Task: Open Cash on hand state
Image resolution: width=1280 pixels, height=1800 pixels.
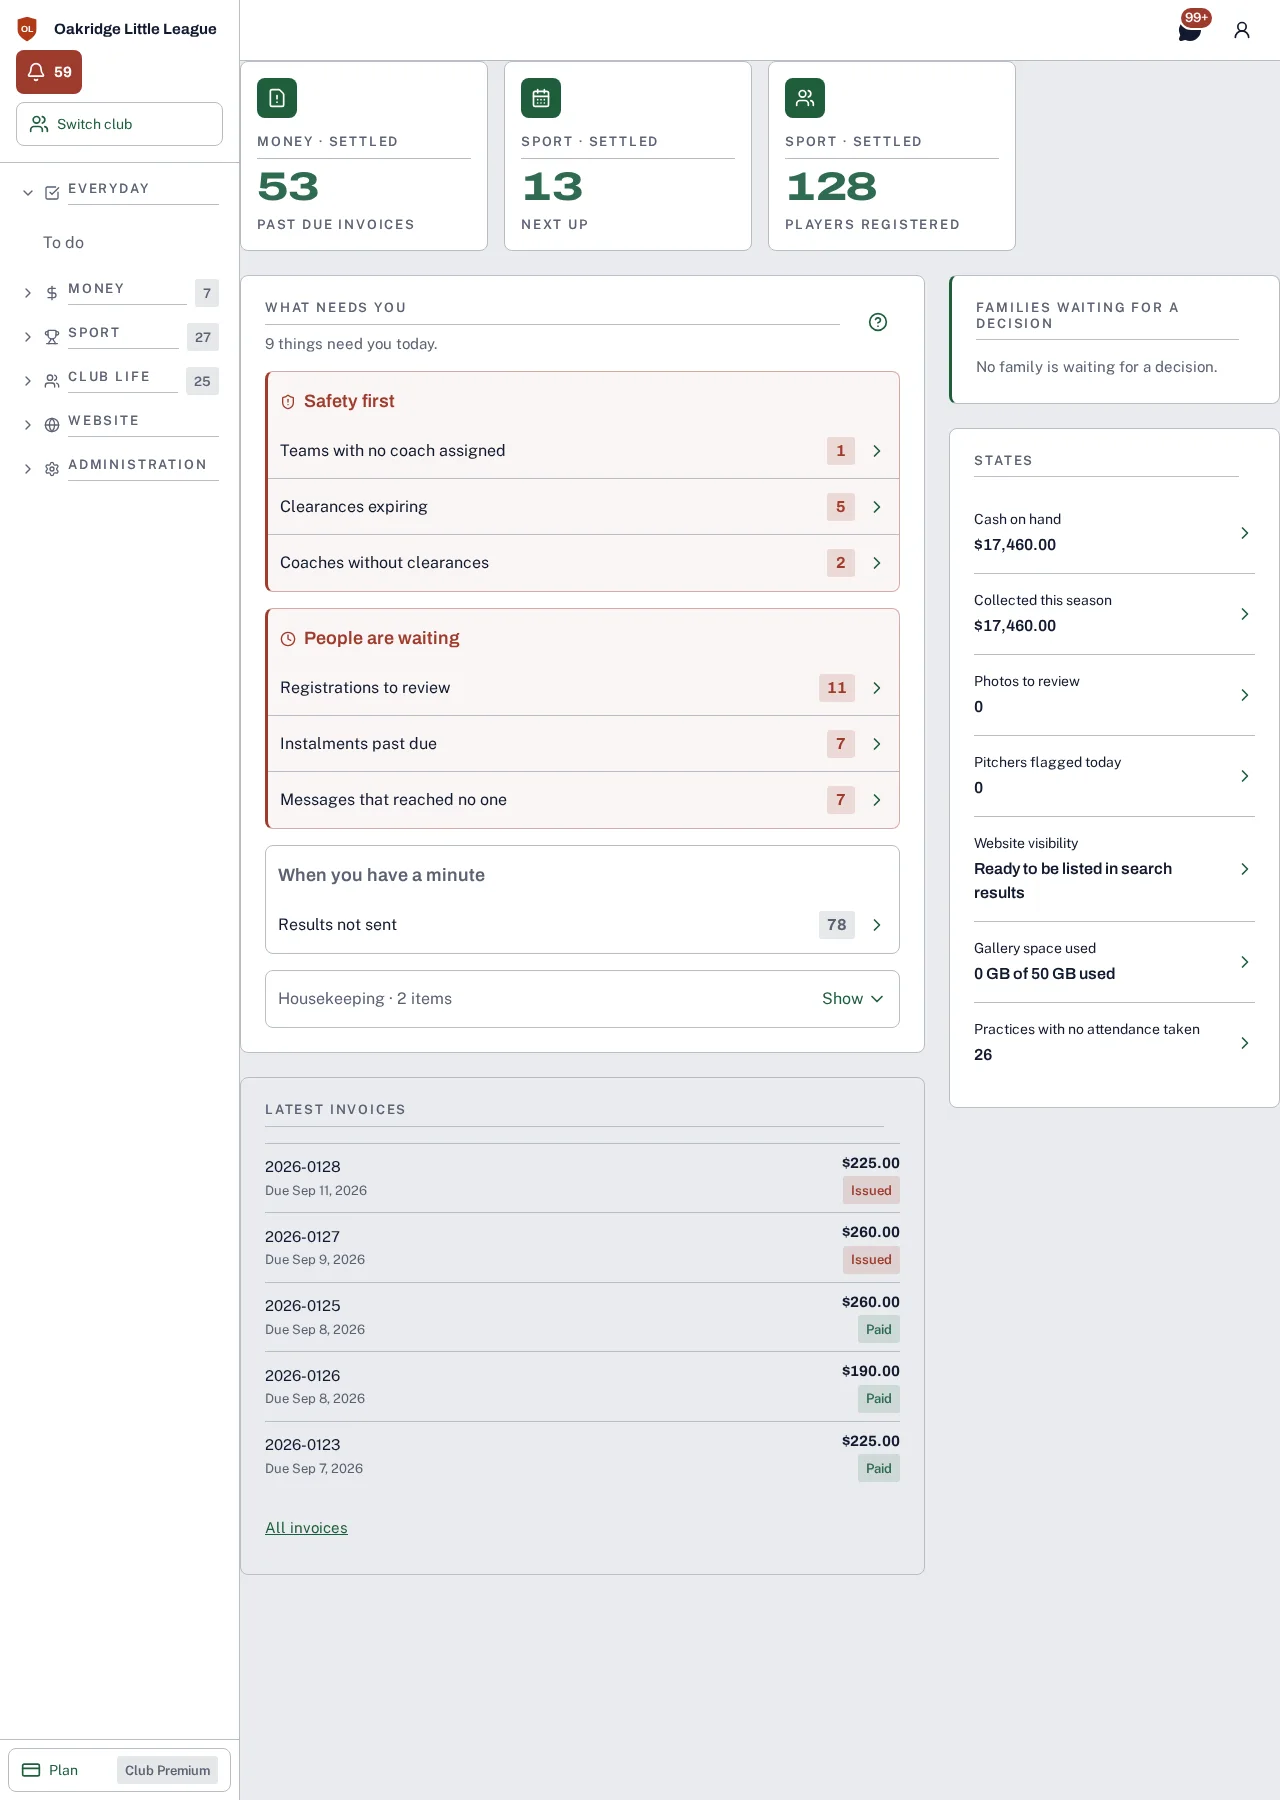Action: (1114, 533)
